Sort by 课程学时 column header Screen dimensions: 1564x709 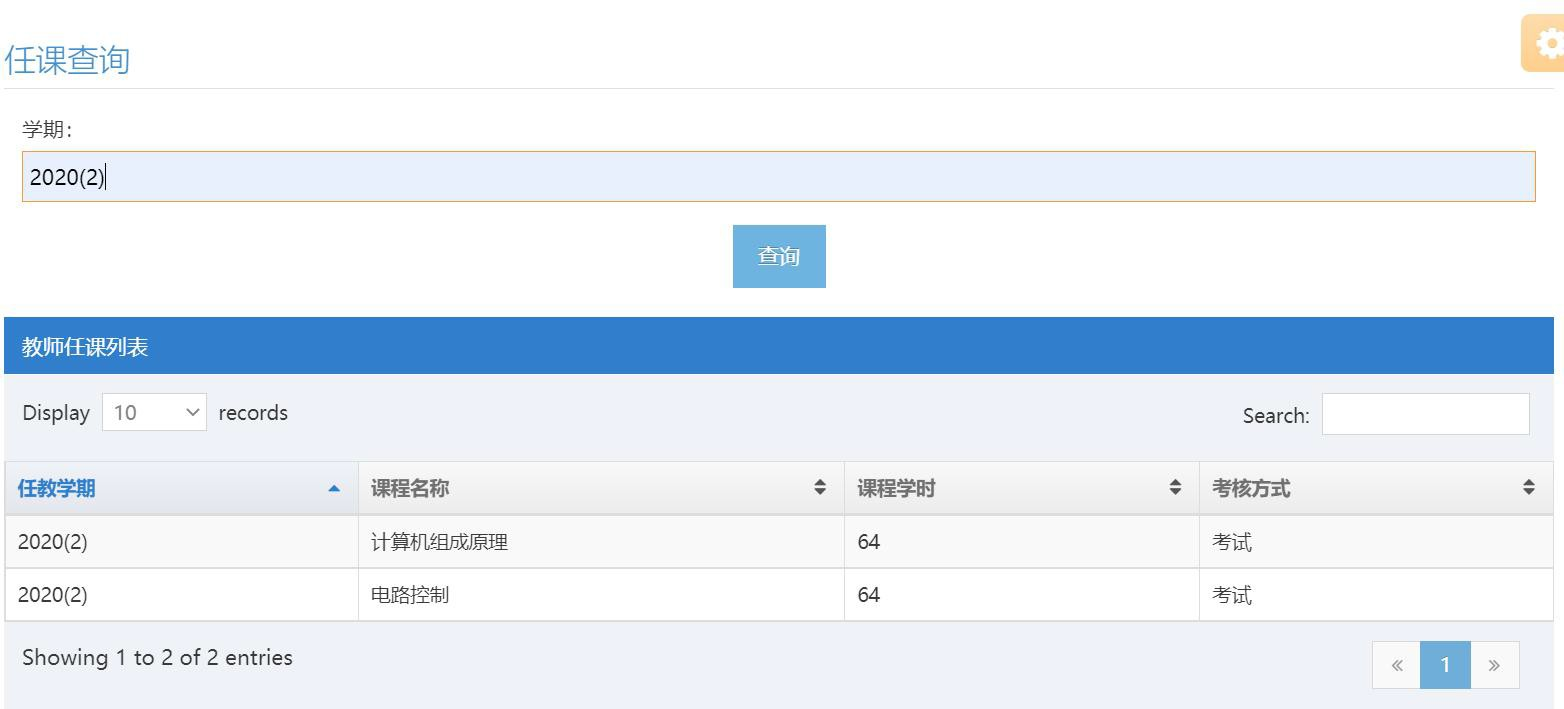coord(1021,488)
